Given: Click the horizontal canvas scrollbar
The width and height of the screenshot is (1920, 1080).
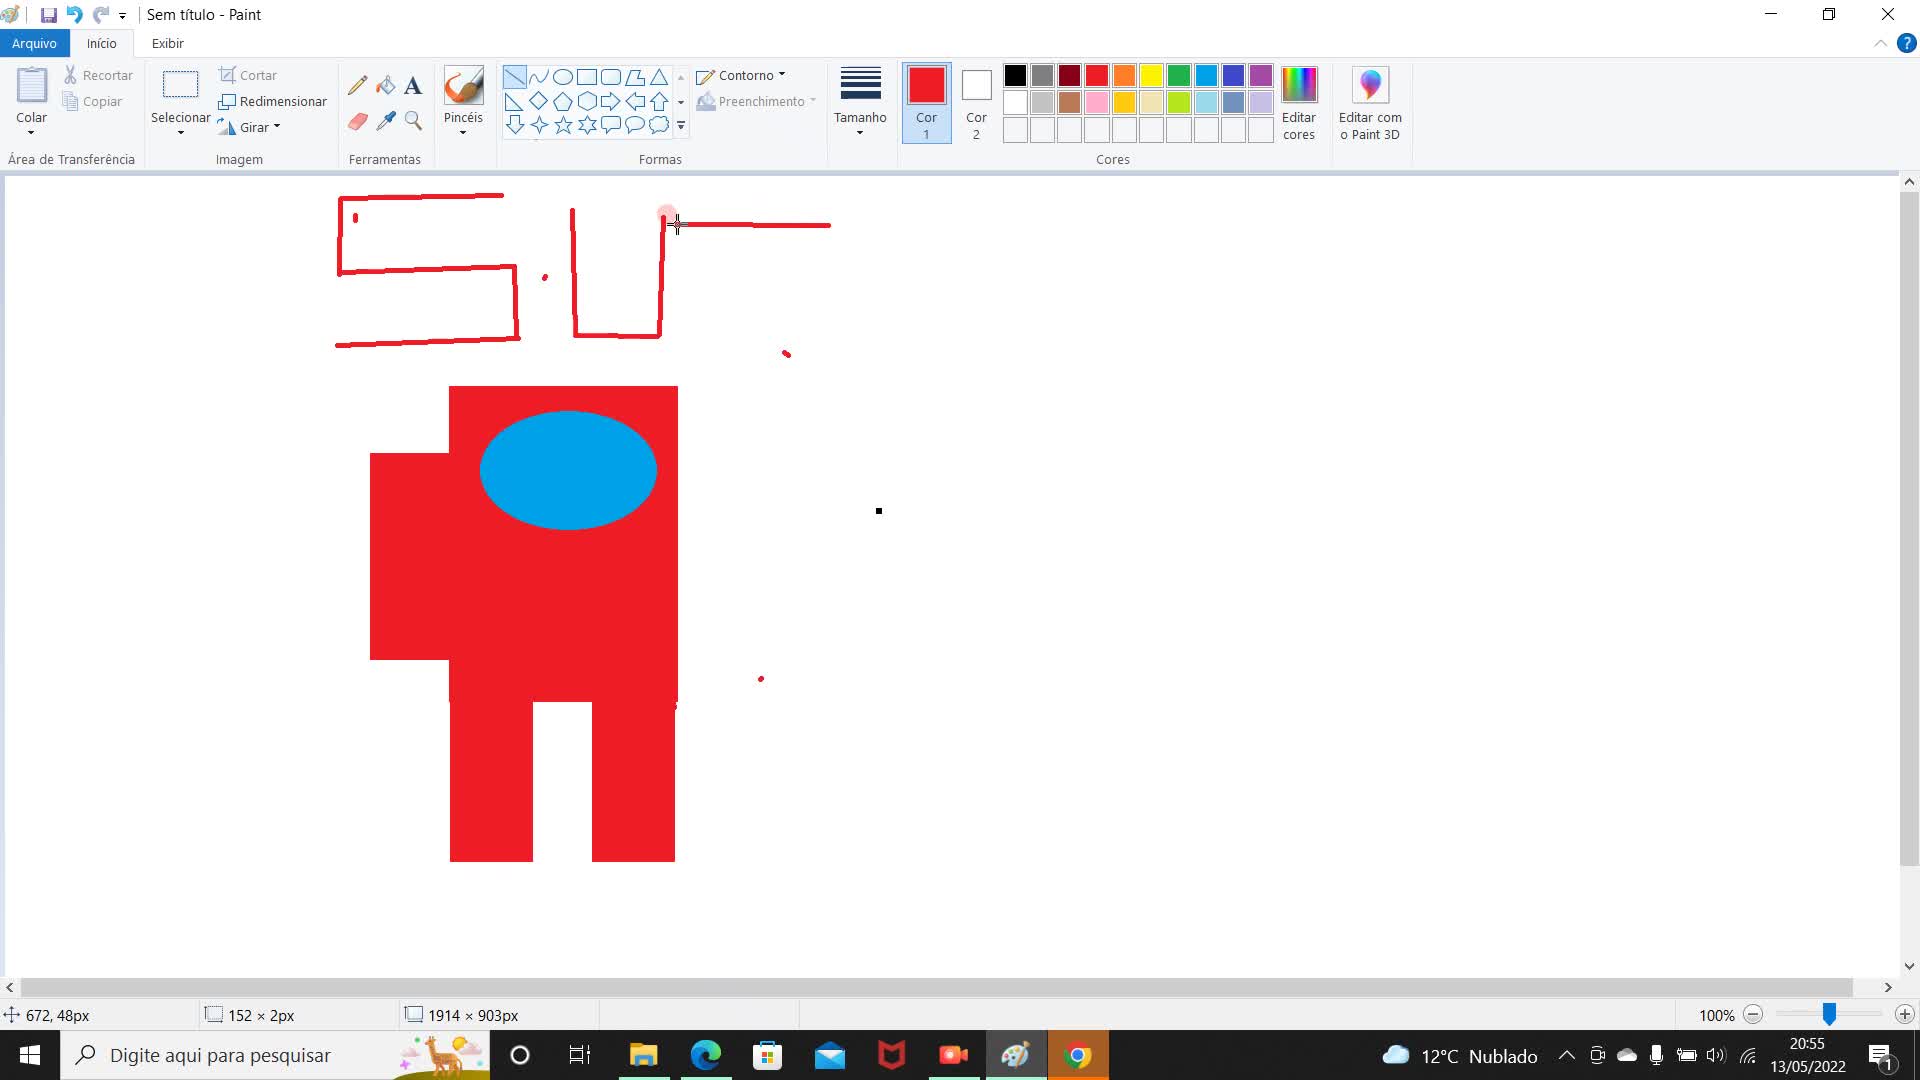Looking at the screenshot, I should coord(937,987).
